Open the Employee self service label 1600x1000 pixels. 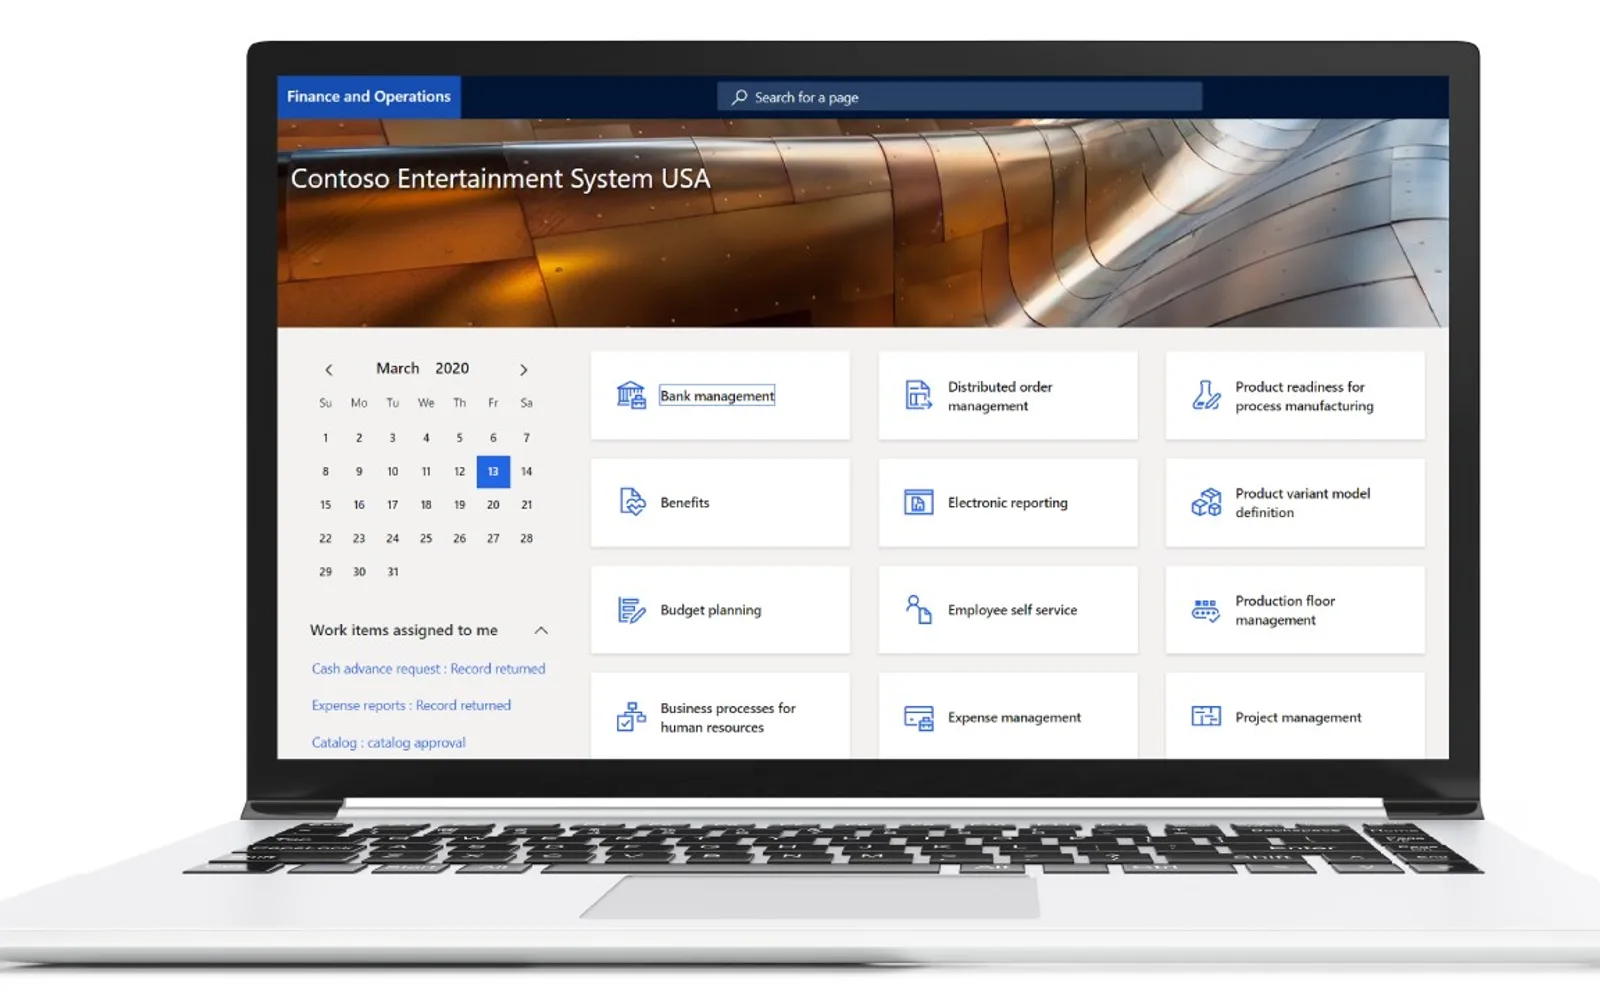[1012, 610]
